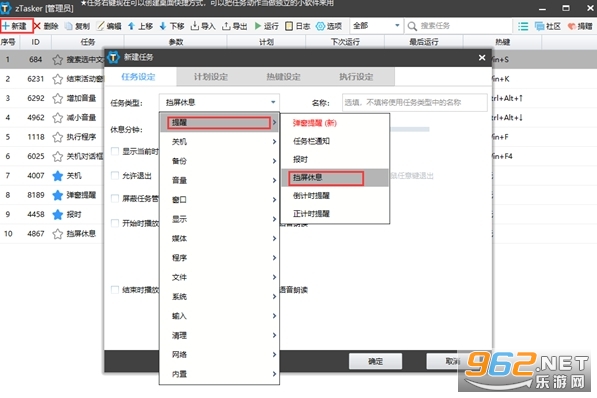This screenshot has height=398, width=597.
Task: Move task down with 下移 arrow
Action: tap(163, 26)
